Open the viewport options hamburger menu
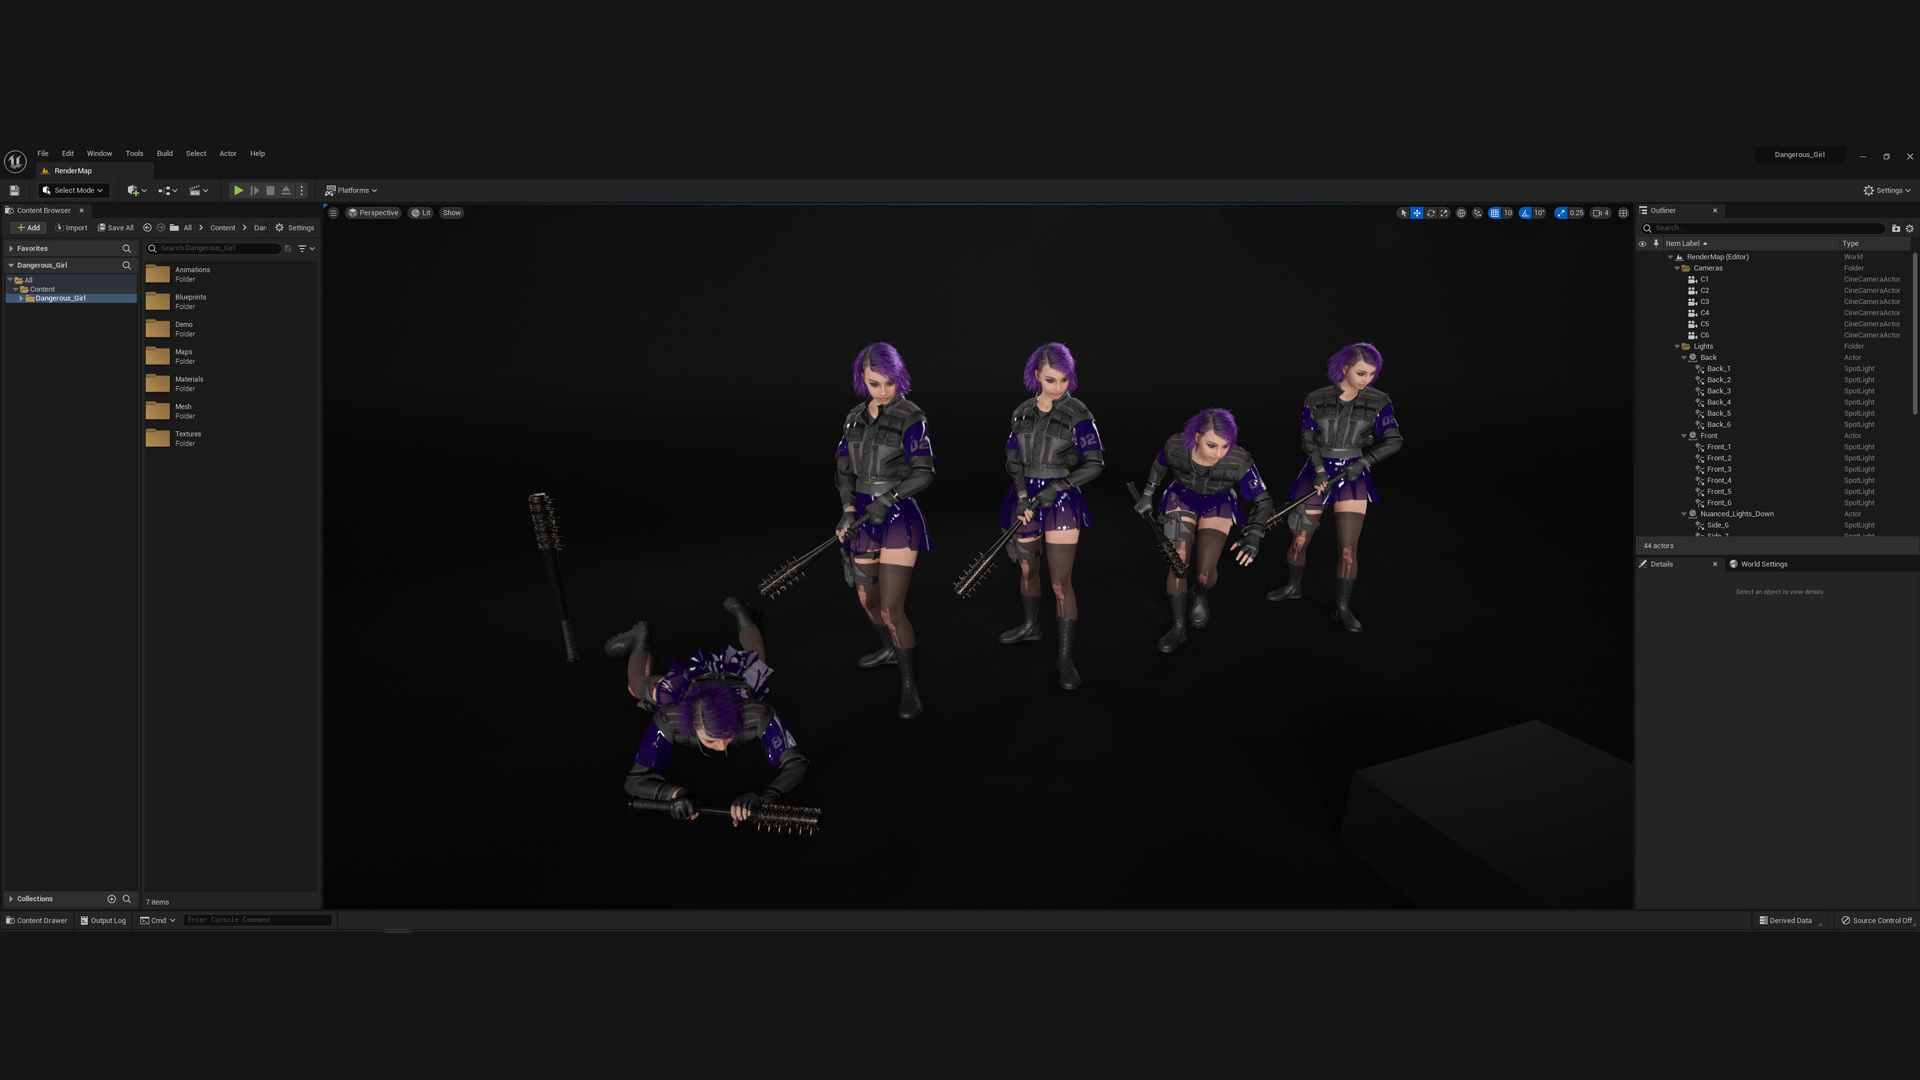This screenshot has width=1920, height=1080. pos(334,213)
